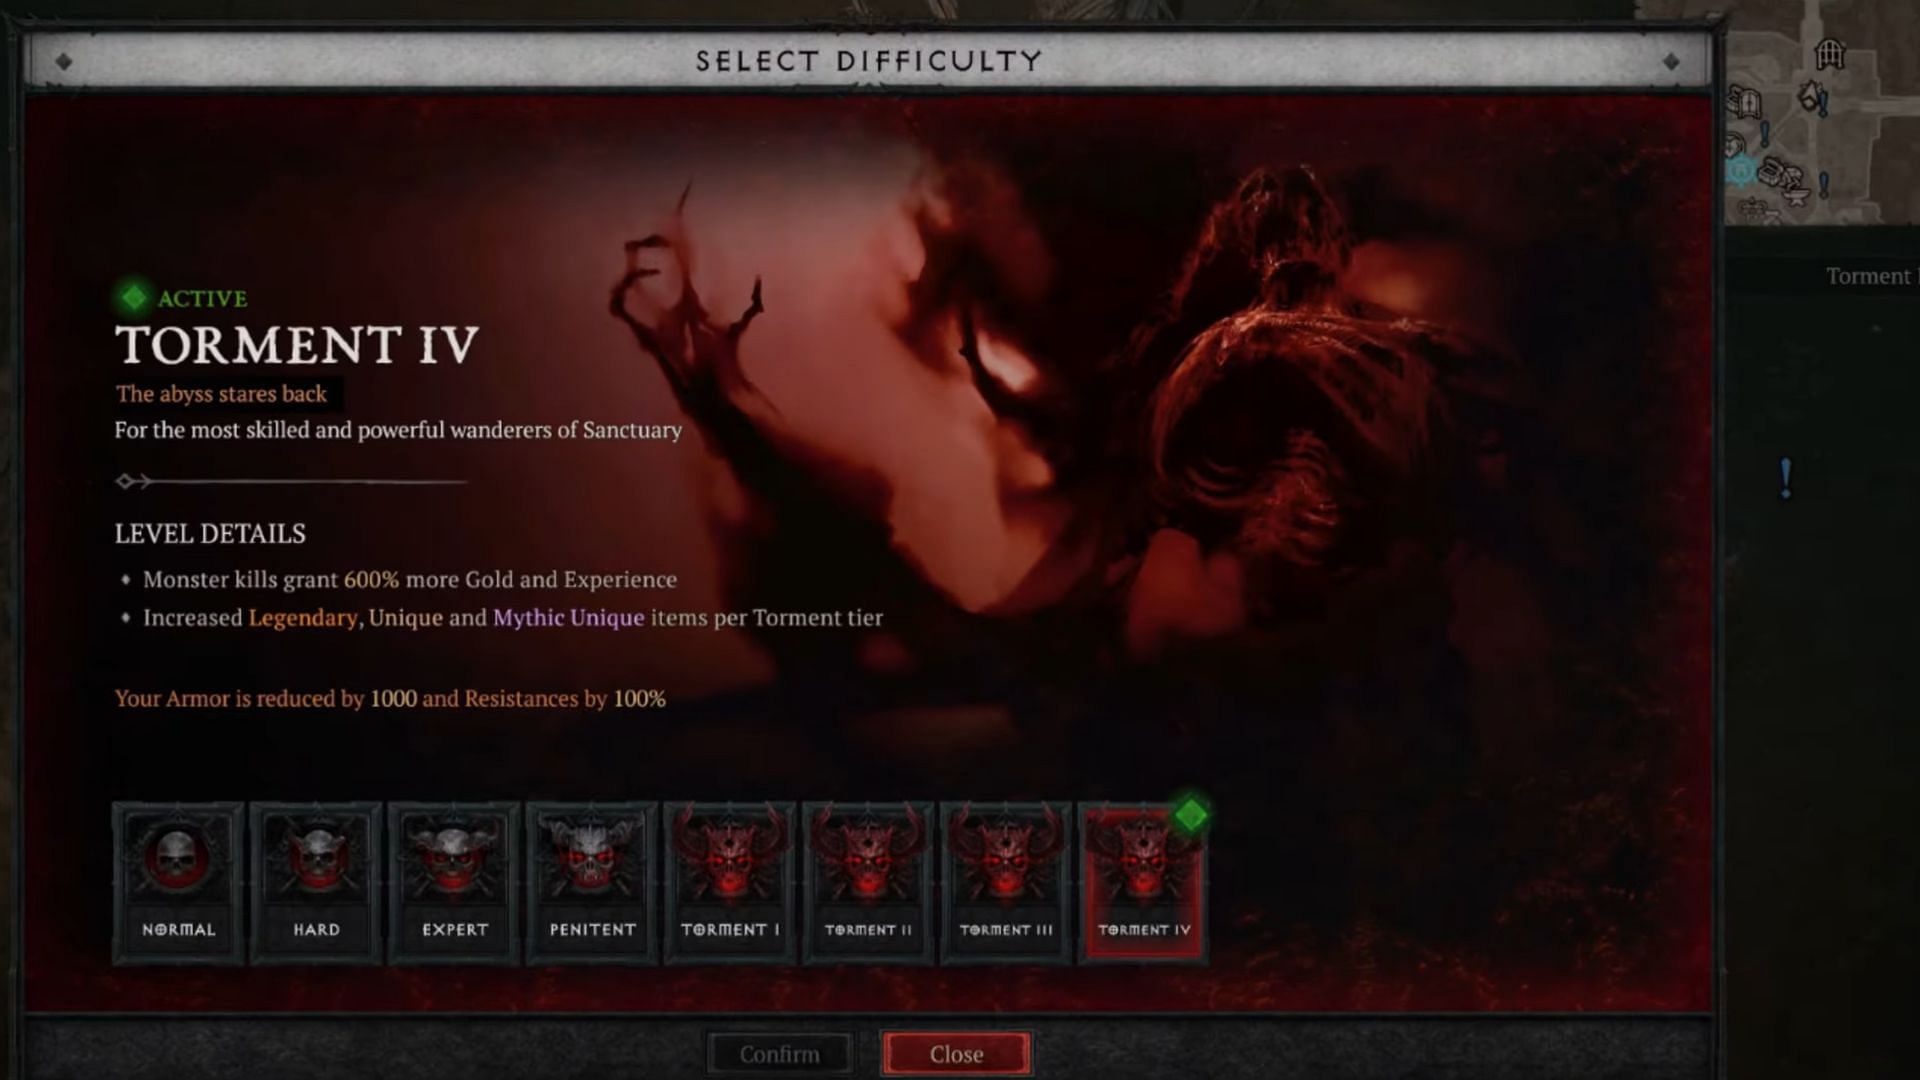Image resolution: width=1920 pixels, height=1080 pixels.
Task: Click the Confirm button
Action: point(779,1054)
